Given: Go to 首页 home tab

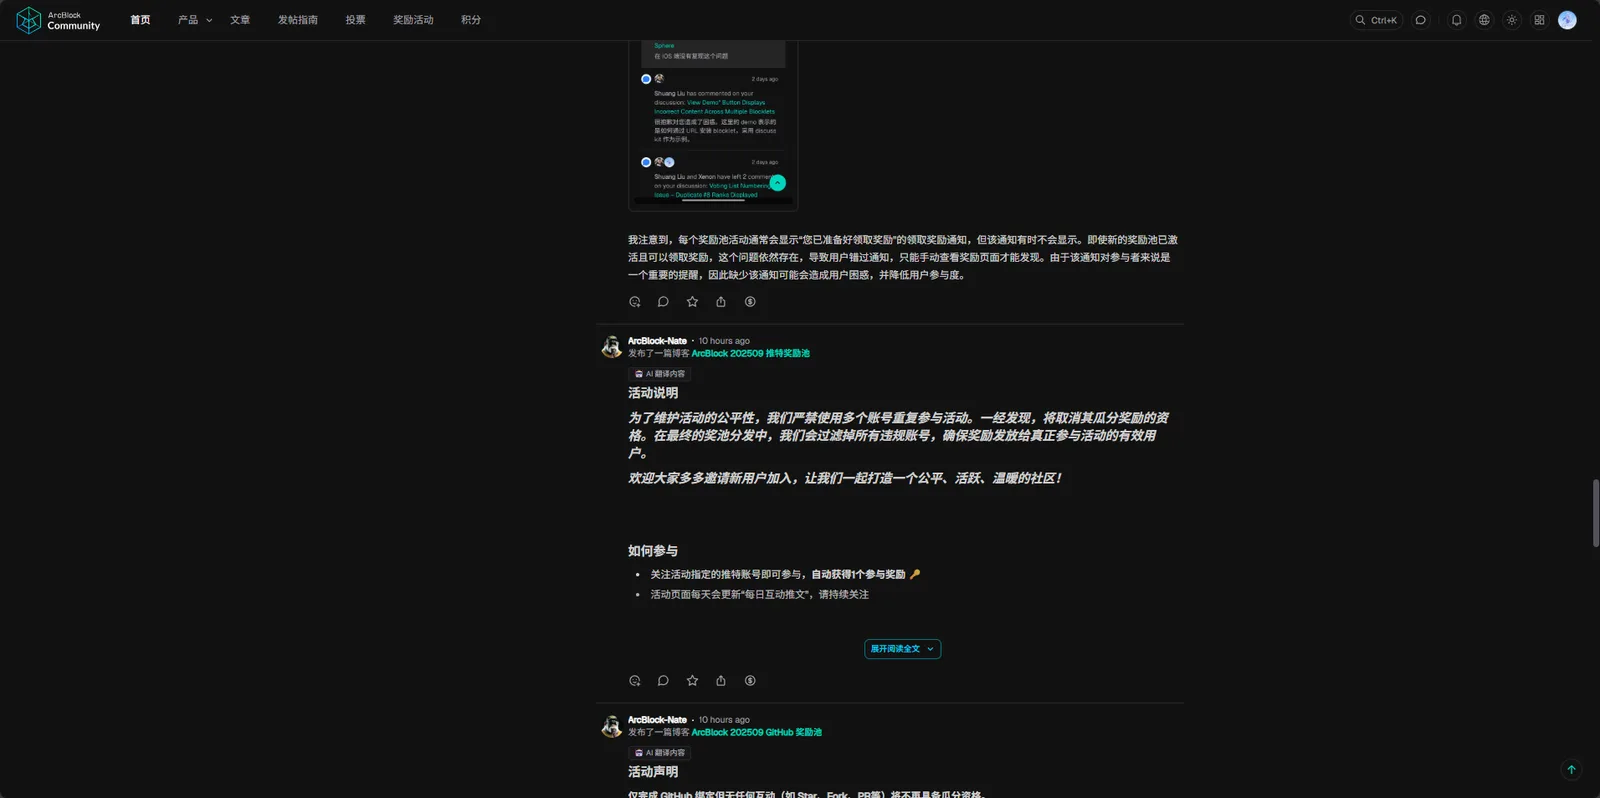Looking at the screenshot, I should tap(140, 20).
